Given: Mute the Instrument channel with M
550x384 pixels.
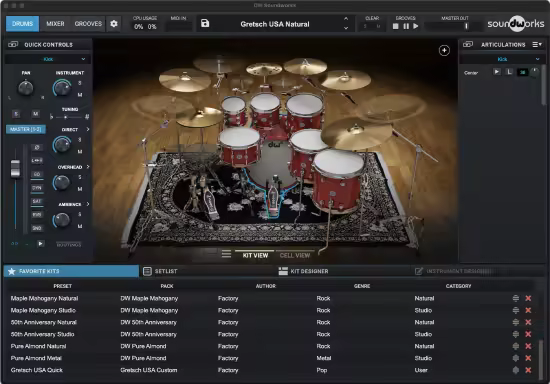Looking at the screenshot, I should click(x=80, y=95).
